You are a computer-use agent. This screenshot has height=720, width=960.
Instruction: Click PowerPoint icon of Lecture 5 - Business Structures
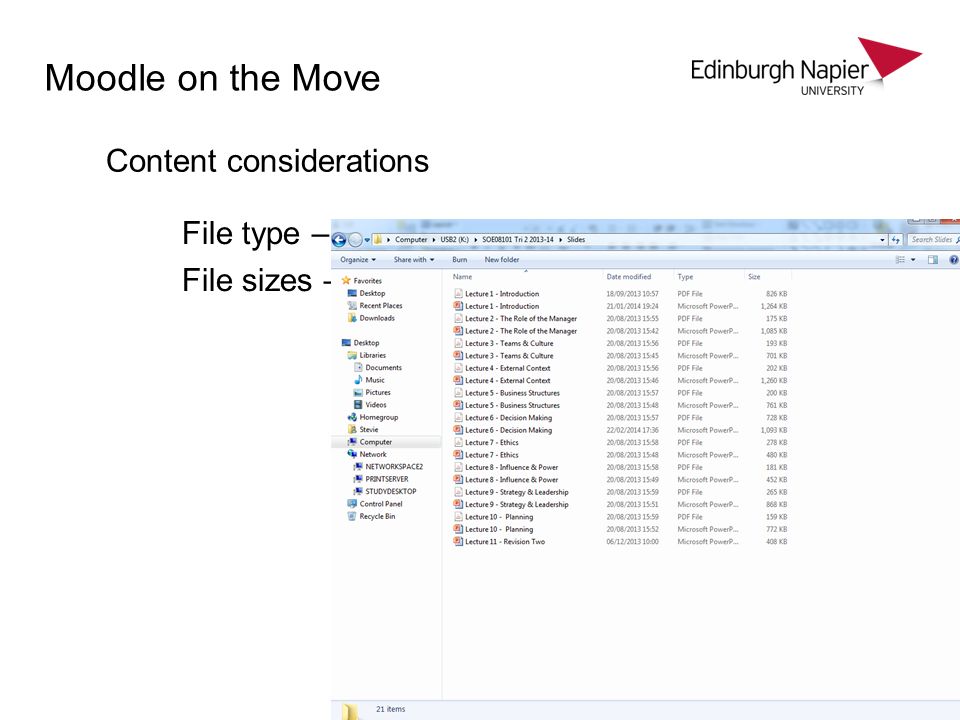458,405
